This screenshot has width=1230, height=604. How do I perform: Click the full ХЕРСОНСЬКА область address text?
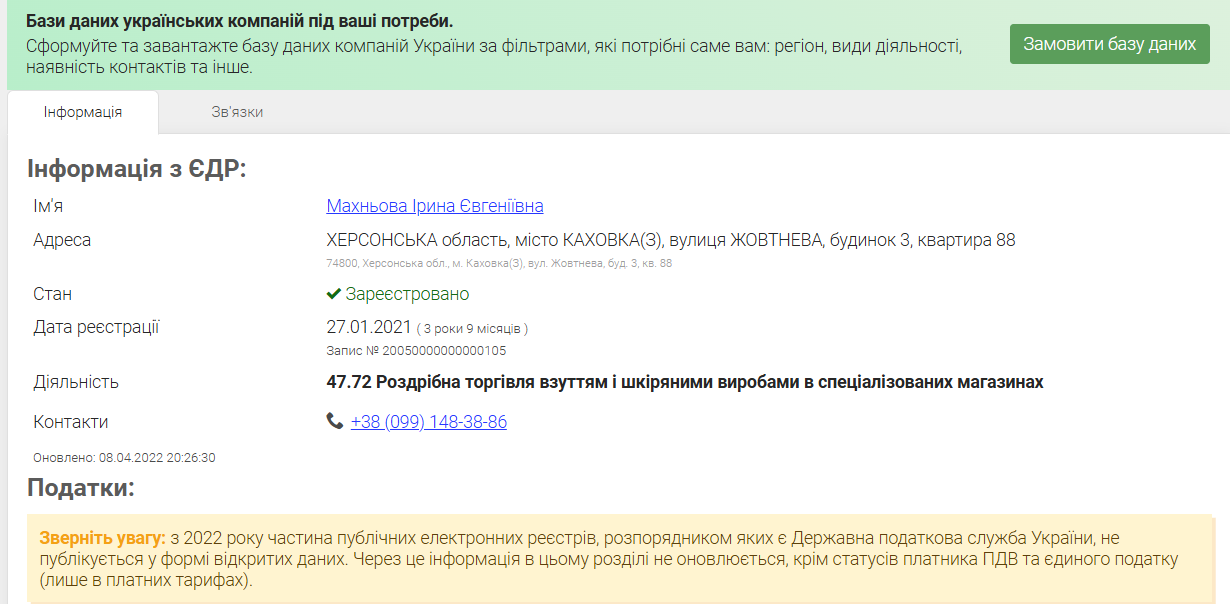[670, 240]
